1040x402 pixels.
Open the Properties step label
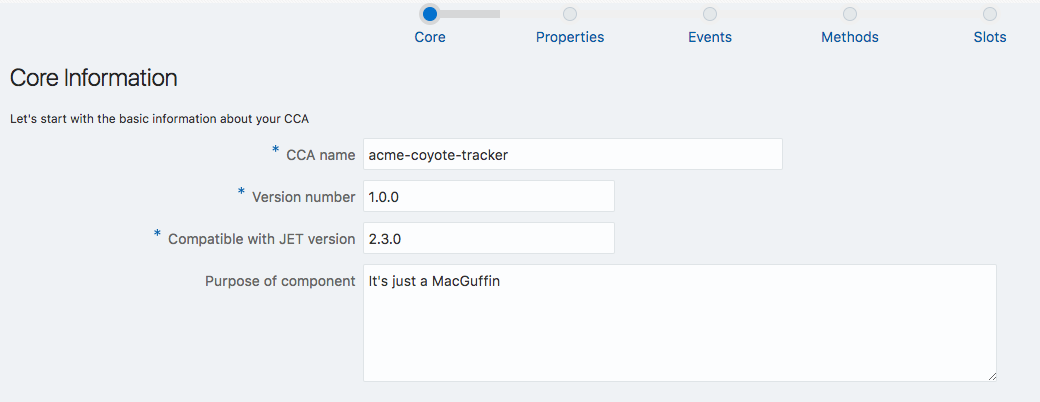tap(570, 37)
